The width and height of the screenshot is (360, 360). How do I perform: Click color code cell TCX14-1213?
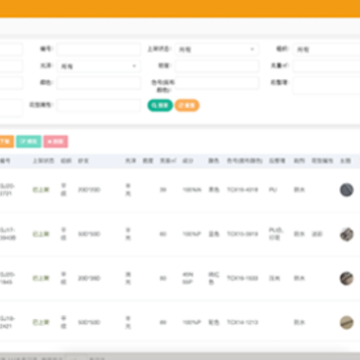242,322
